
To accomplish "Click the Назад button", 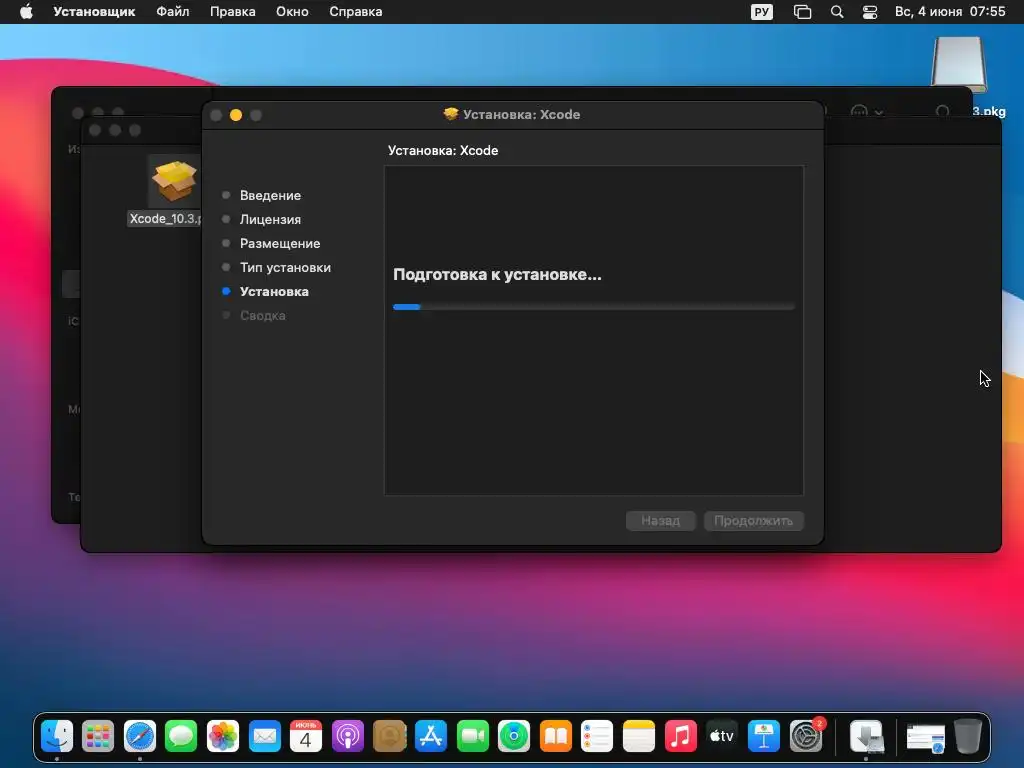I will pyautogui.click(x=660, y=520).
